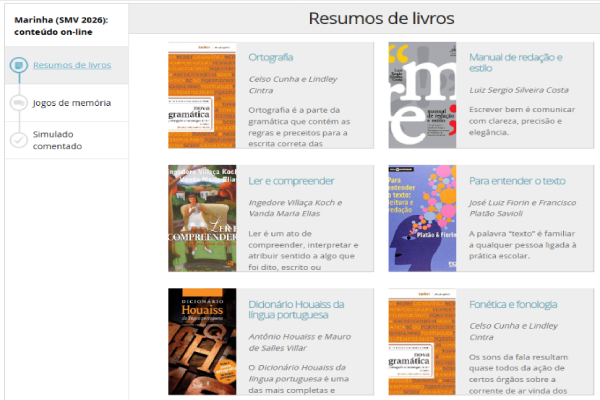Click the Fonética e fonologia book cover

tap(422, 341)
